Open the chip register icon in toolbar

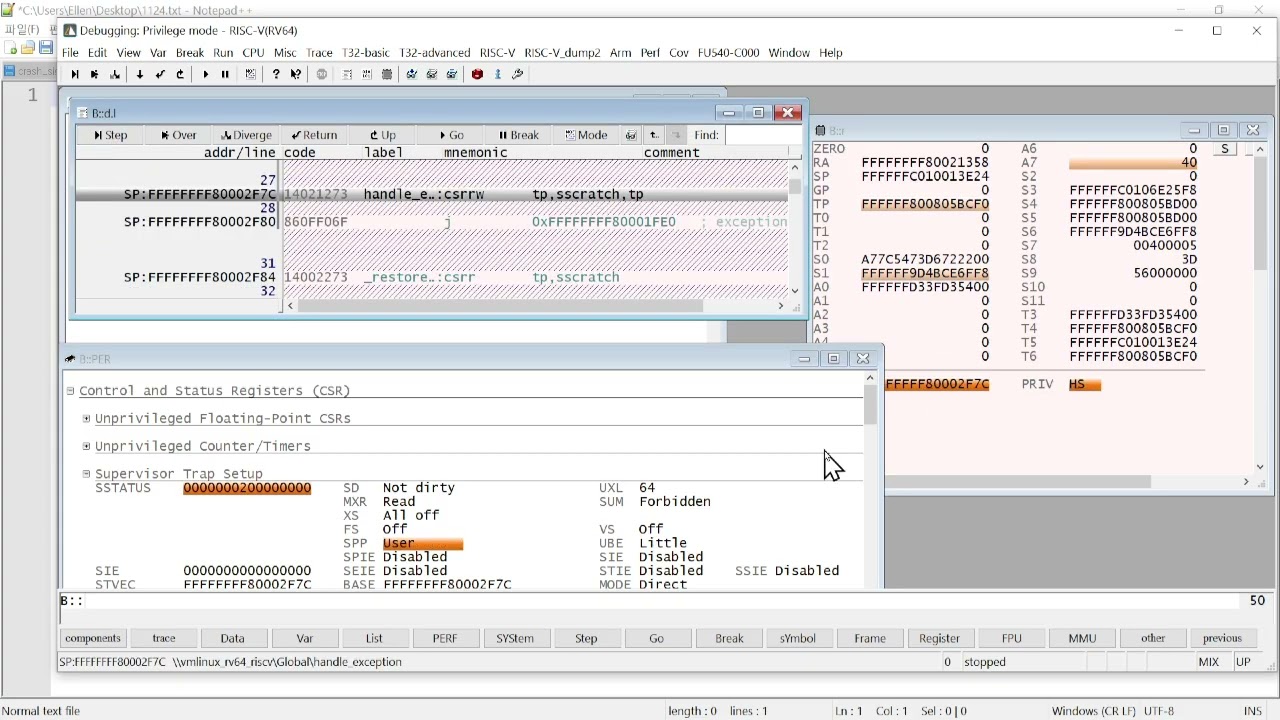(x=387, y=75)
